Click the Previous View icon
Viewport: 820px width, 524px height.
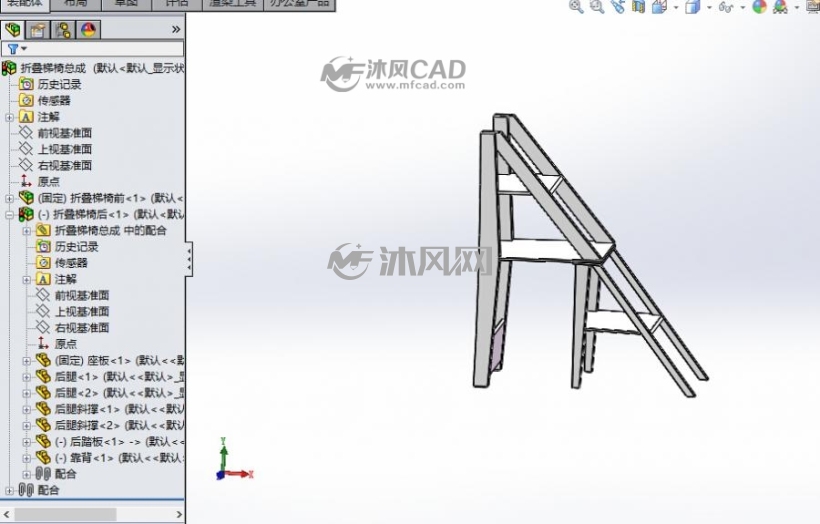tap(618, 7)
